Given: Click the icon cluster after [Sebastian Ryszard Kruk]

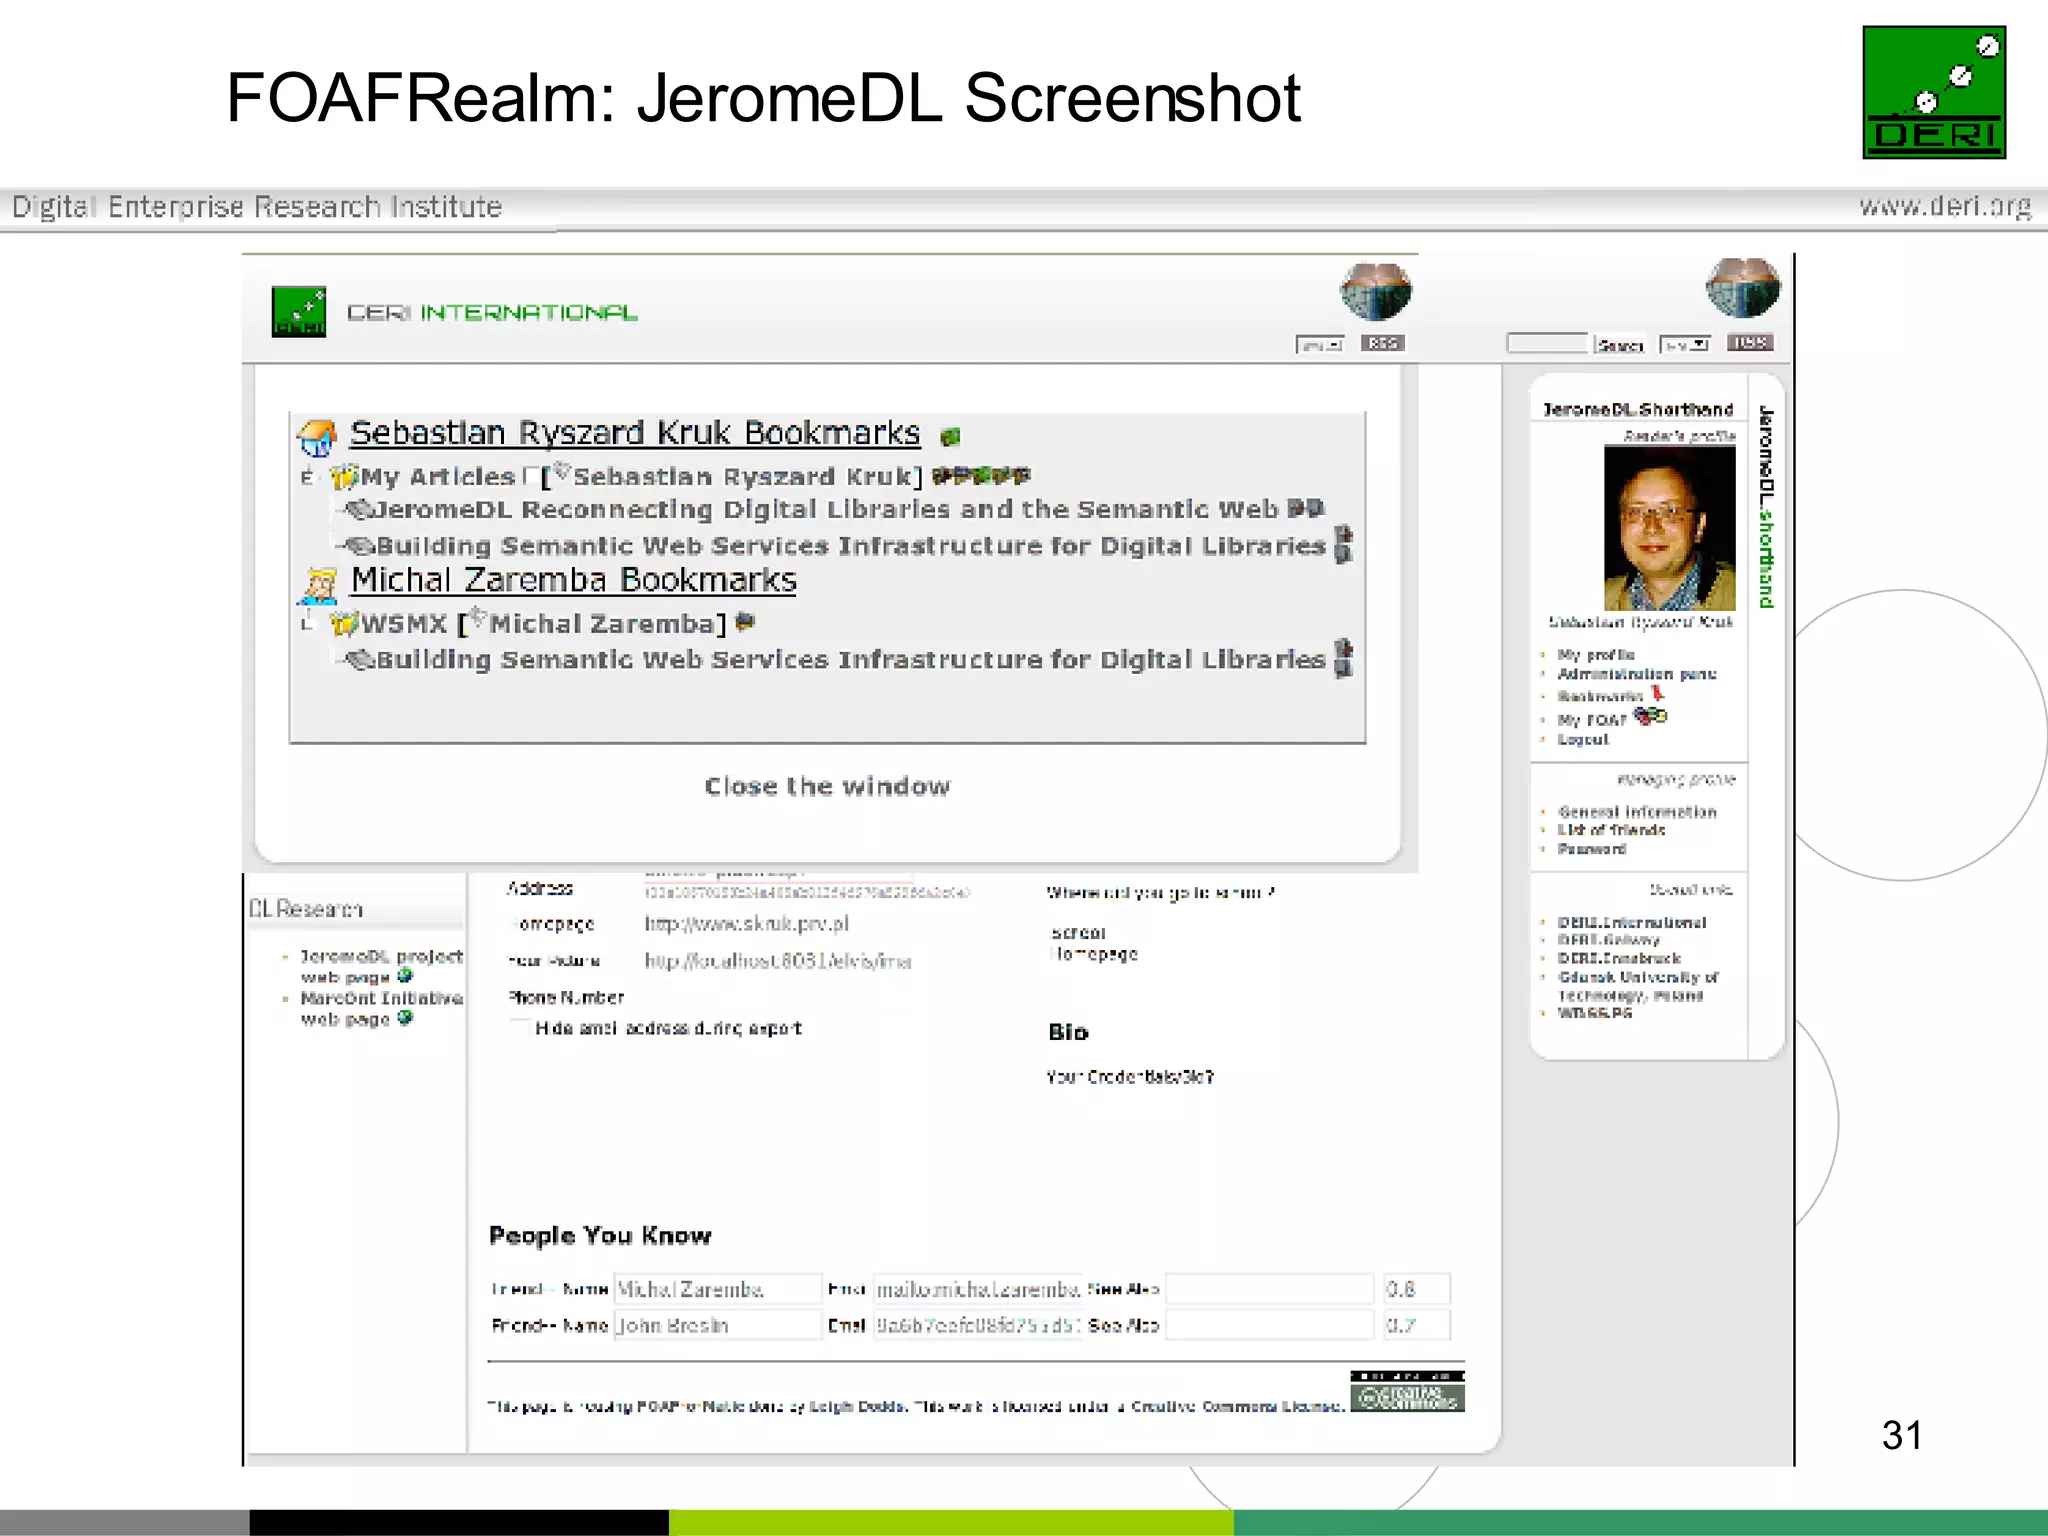Looking at the screenshot, I should coord(980,476).
